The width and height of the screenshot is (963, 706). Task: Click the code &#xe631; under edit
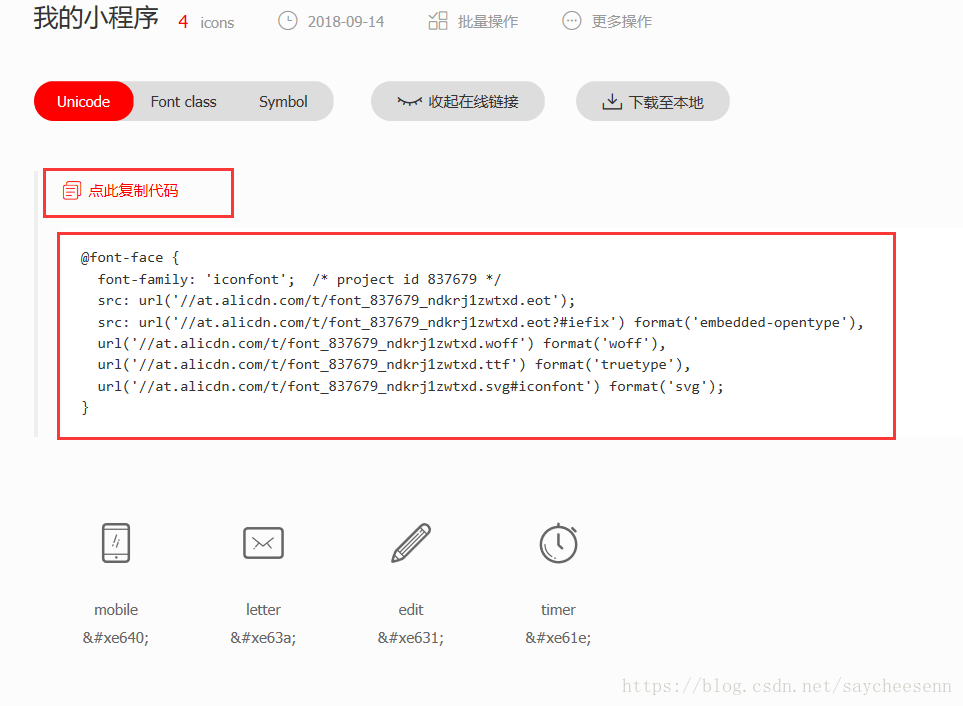click(x=411, y=638)
